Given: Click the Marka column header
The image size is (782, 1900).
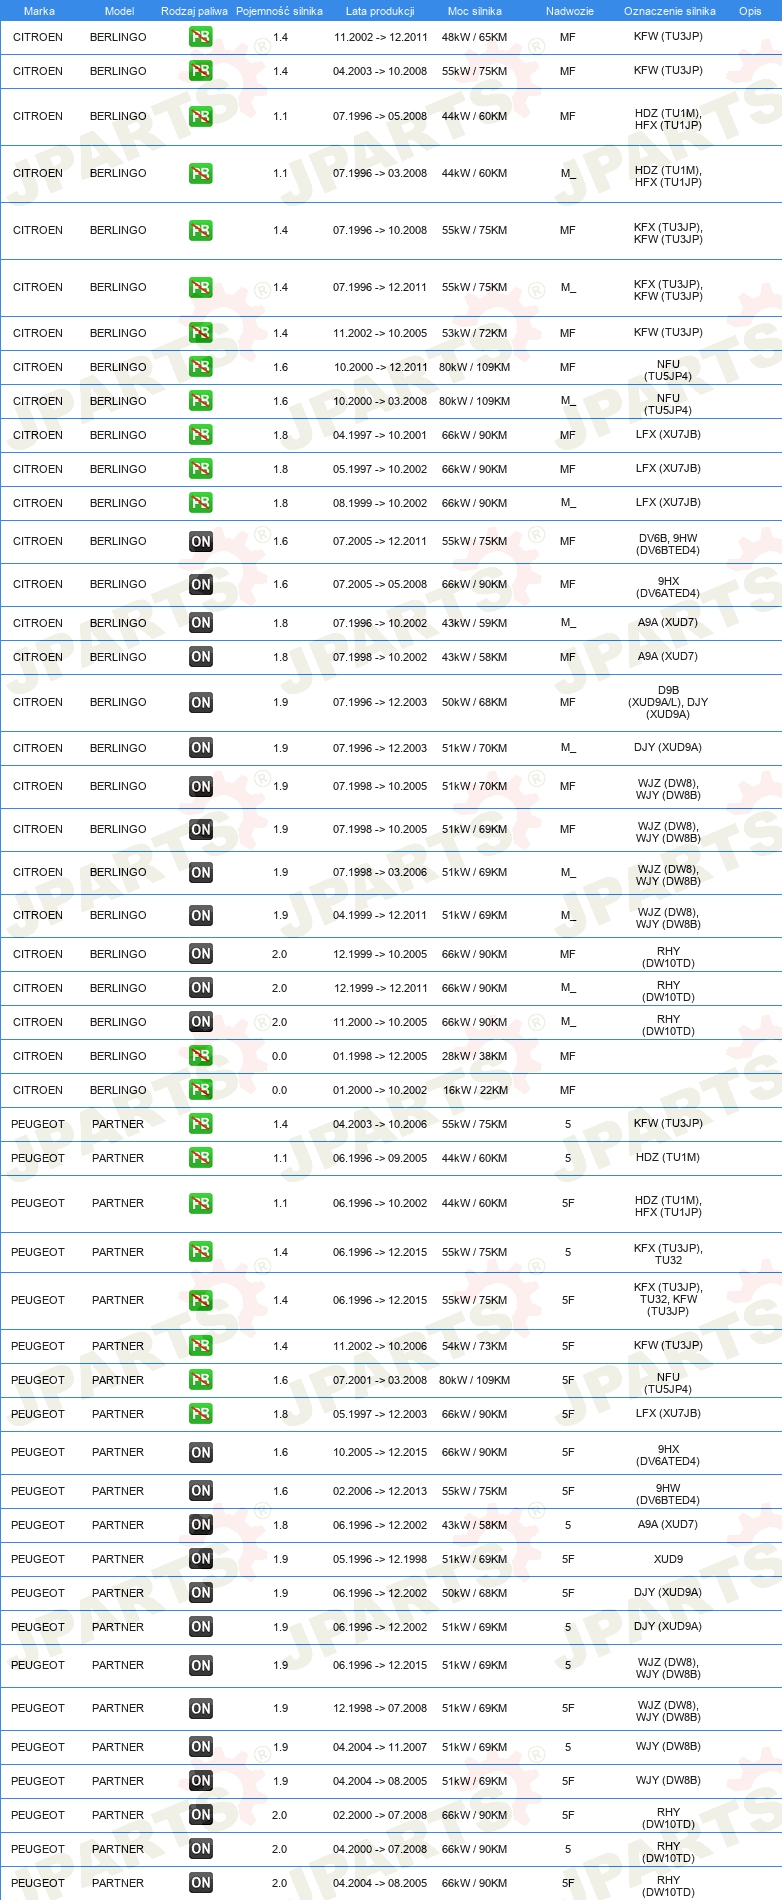Looking at the screenshot, I should click(x=39, y=11).
